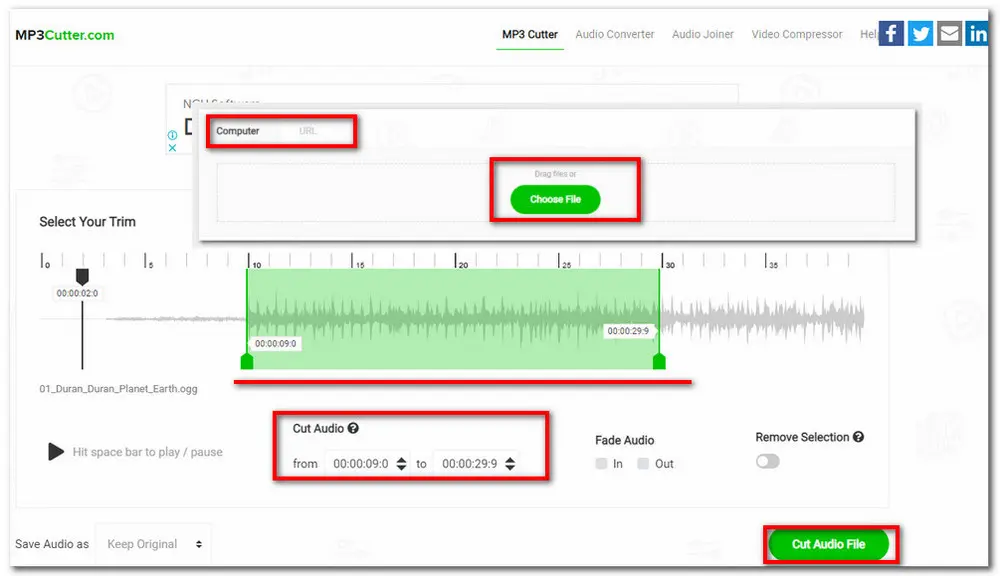Share the page on Twitter
The height and width of the screenshot is (576, 1000).
click(x=920, y=33)
